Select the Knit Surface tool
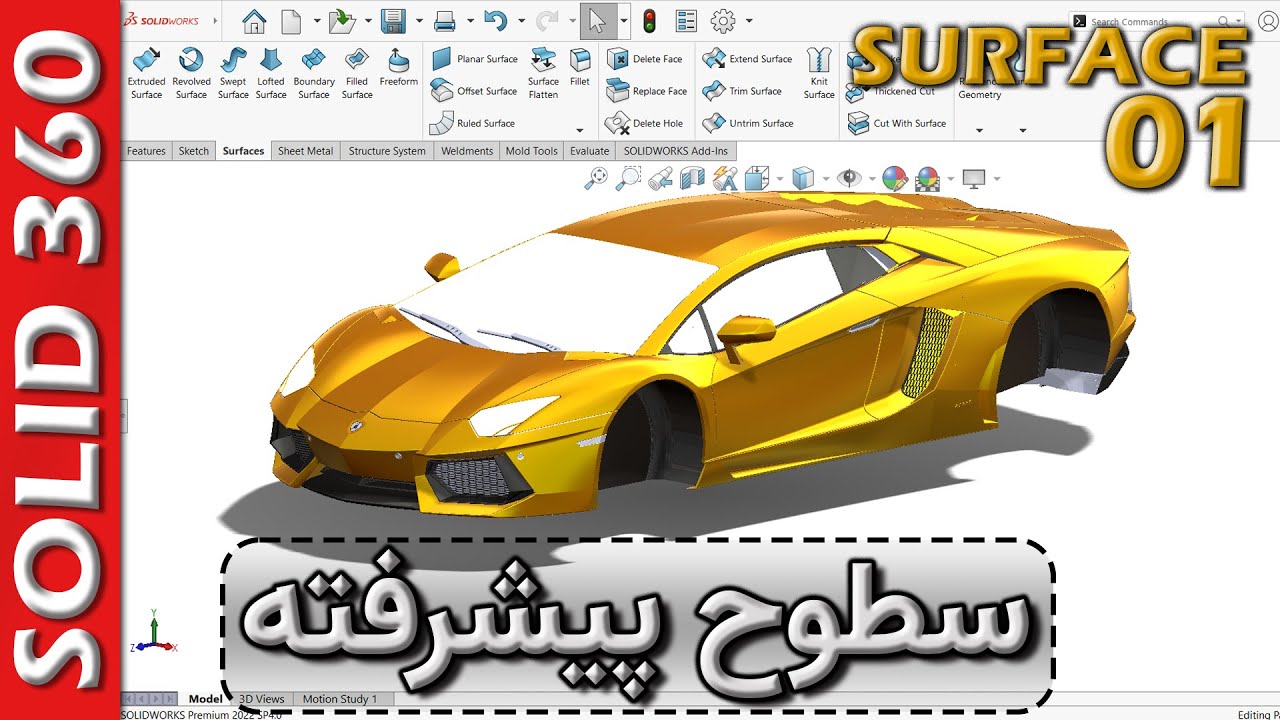1280x720 pixels. pos(819,74)
